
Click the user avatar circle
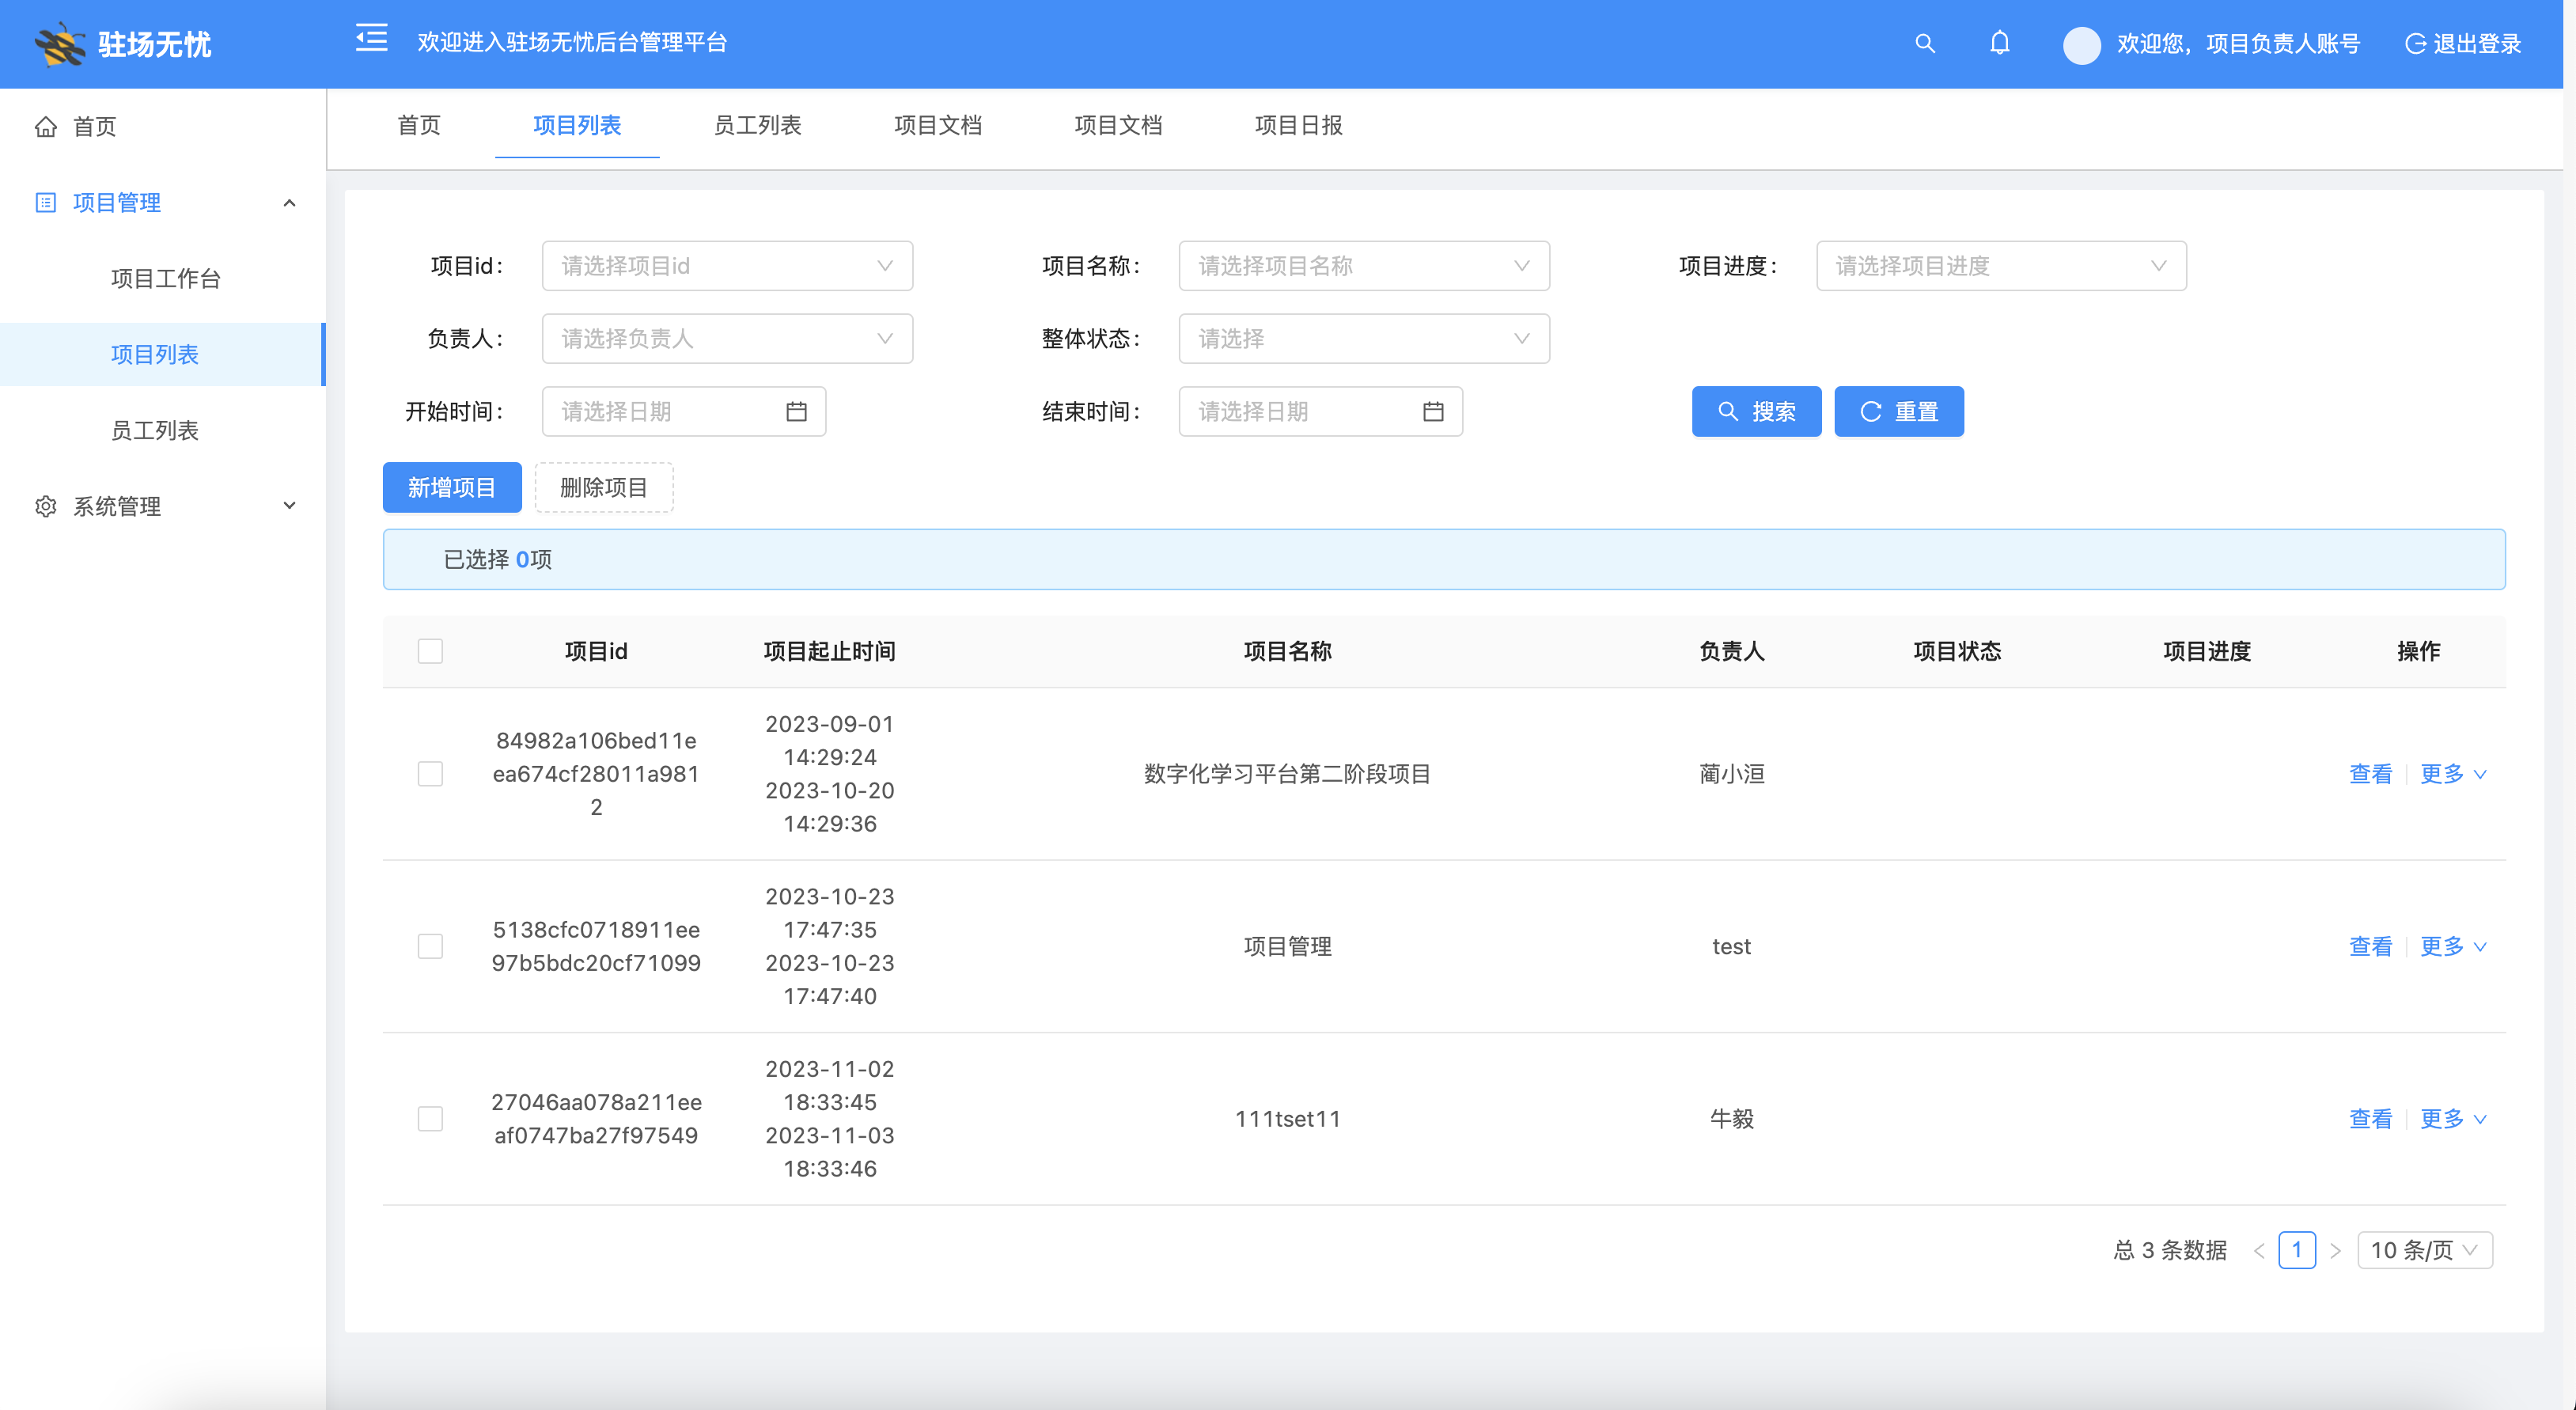click(2081, 45)
